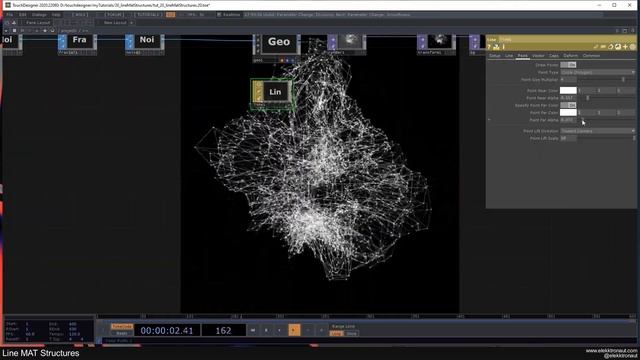
Task: Open the File menu
Action: (9, 15)
